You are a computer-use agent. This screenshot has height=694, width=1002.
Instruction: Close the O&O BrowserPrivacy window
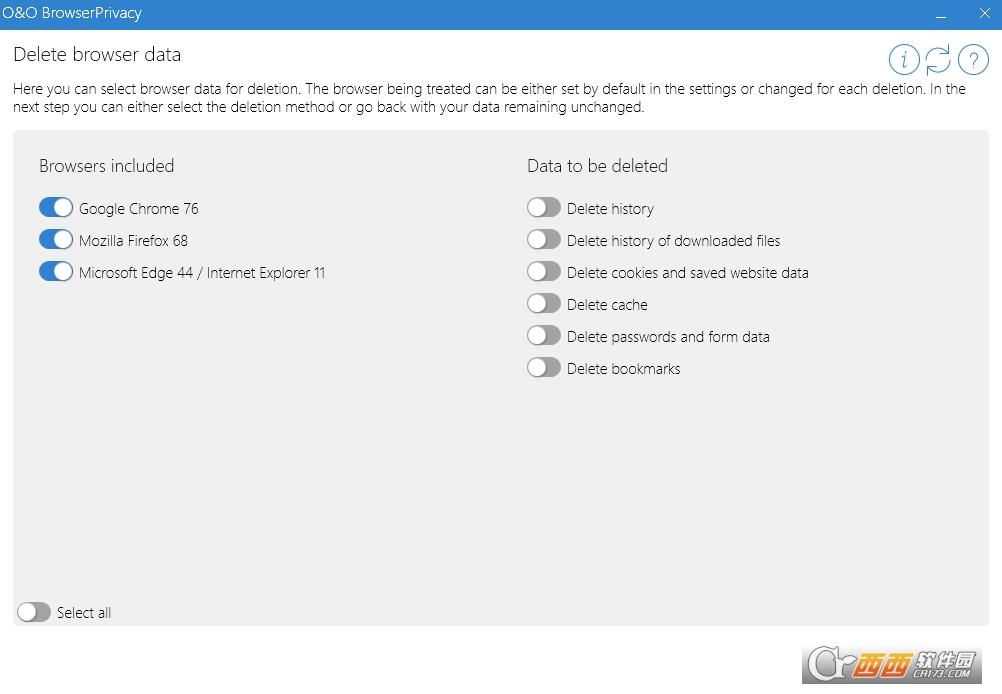pyautogui.click(x=984, y=13)
